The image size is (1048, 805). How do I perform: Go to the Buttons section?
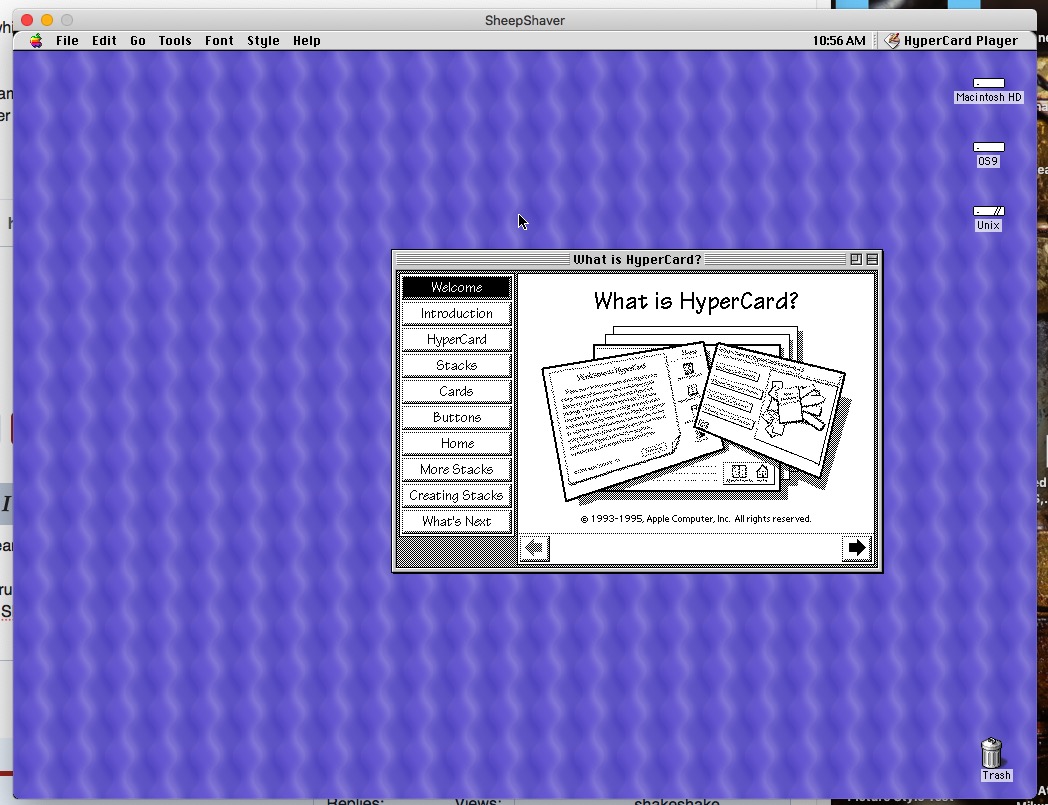[x=456, y=417]
